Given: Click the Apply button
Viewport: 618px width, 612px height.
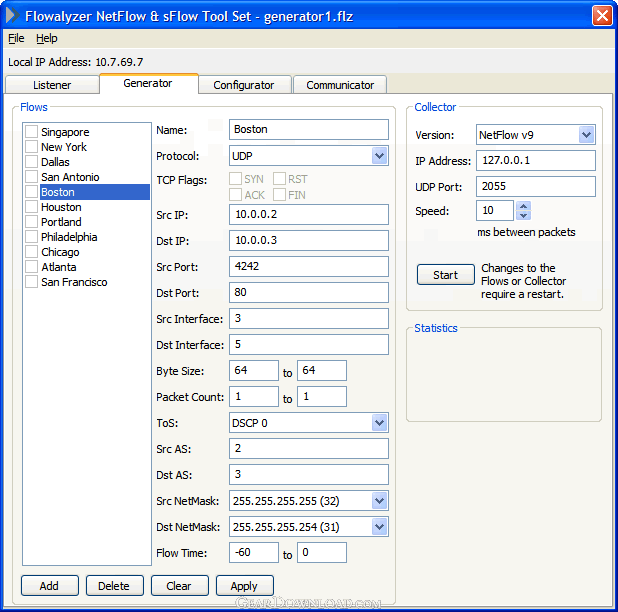Looking at the screenshot, I should (244, 586).
